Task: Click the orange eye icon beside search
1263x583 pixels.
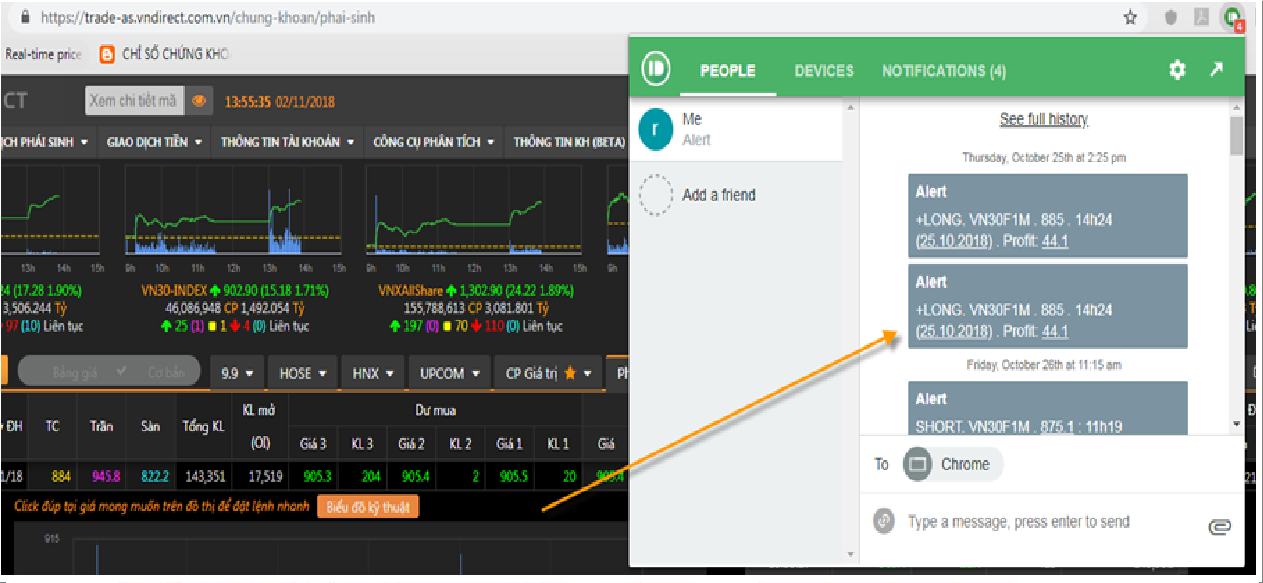Action: (199, 101)
